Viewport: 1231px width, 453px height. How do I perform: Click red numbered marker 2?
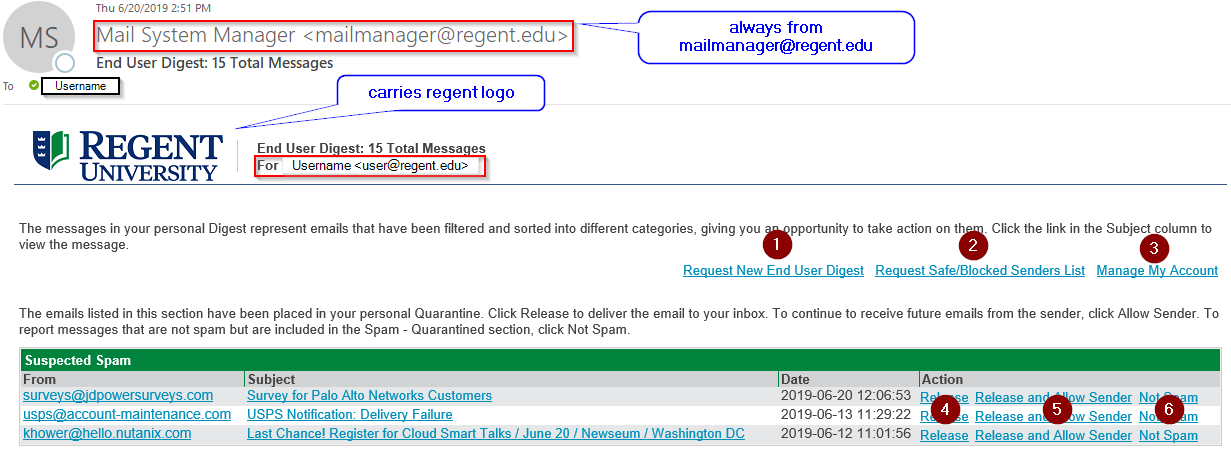pyautogui.click(x=971, y=245)
